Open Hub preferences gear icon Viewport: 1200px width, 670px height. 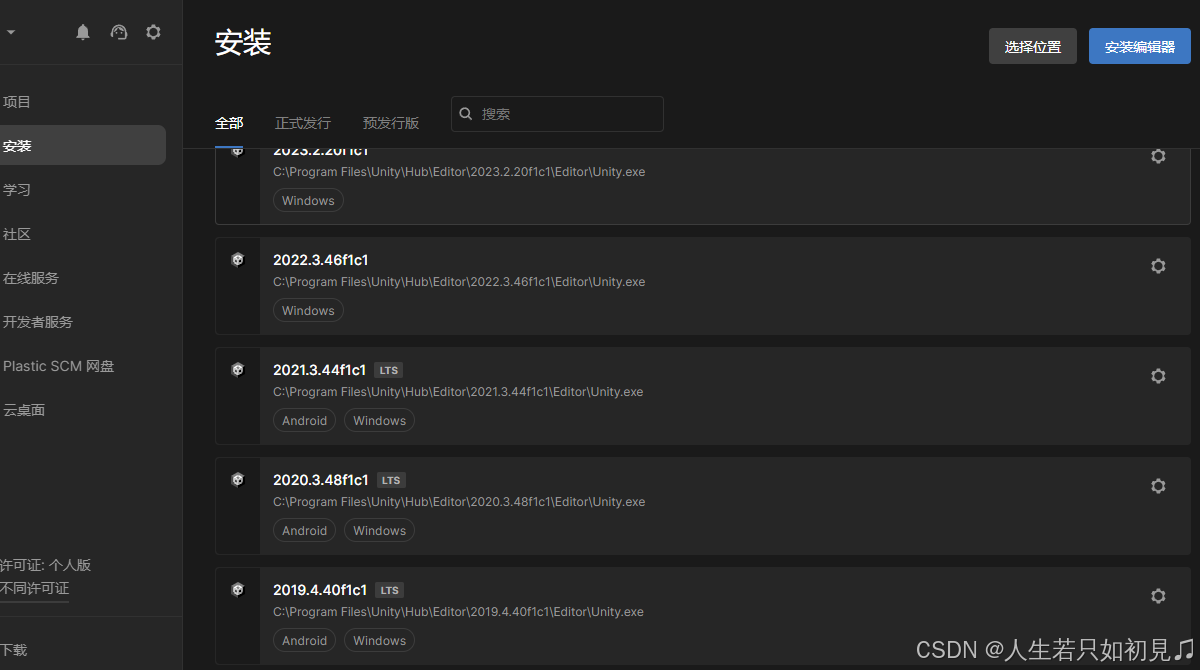153,32
